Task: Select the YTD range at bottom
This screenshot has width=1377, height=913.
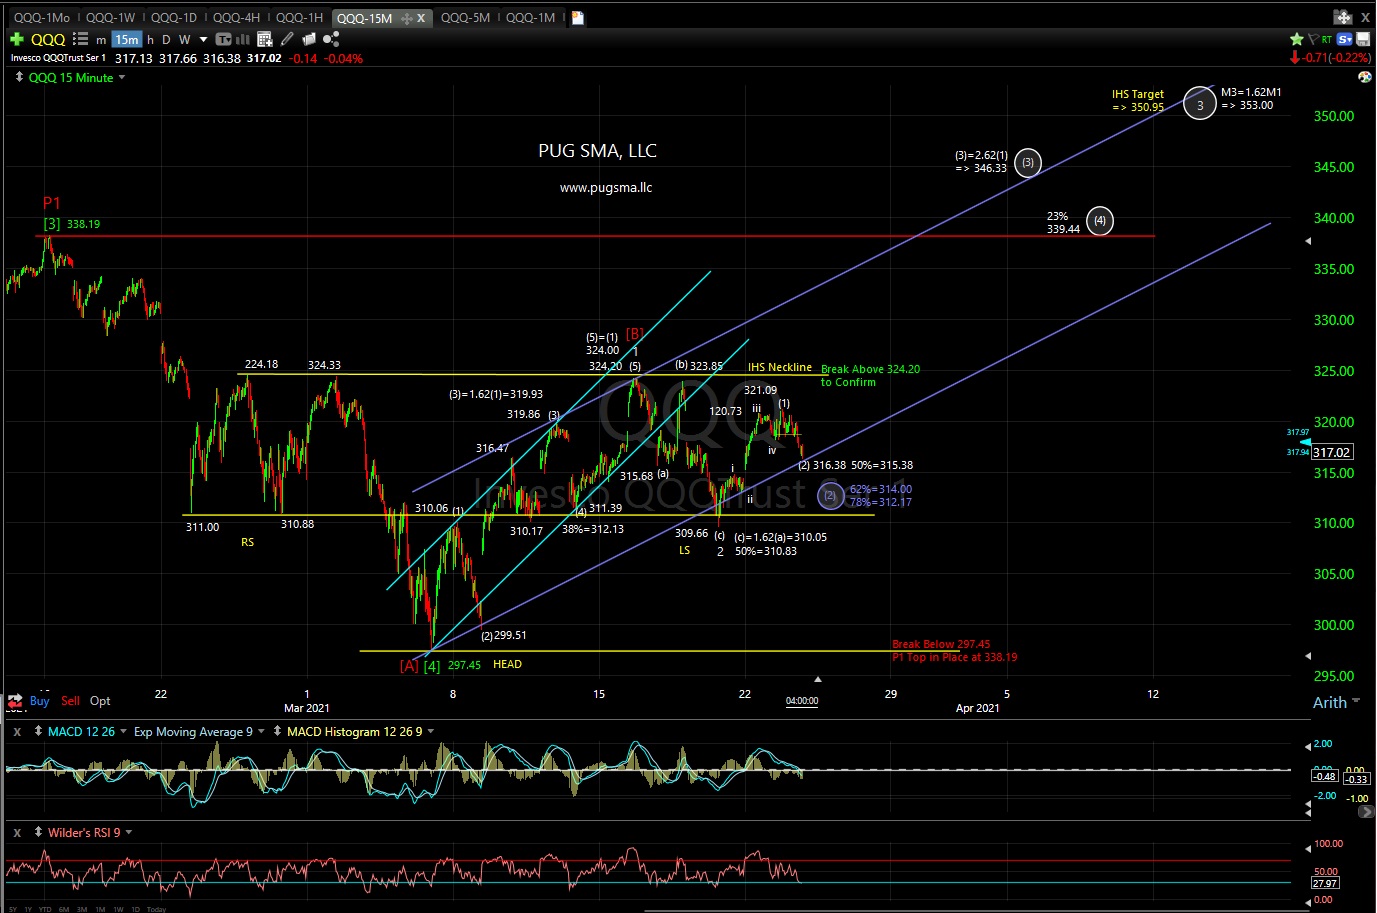Action: coord(45,909)
